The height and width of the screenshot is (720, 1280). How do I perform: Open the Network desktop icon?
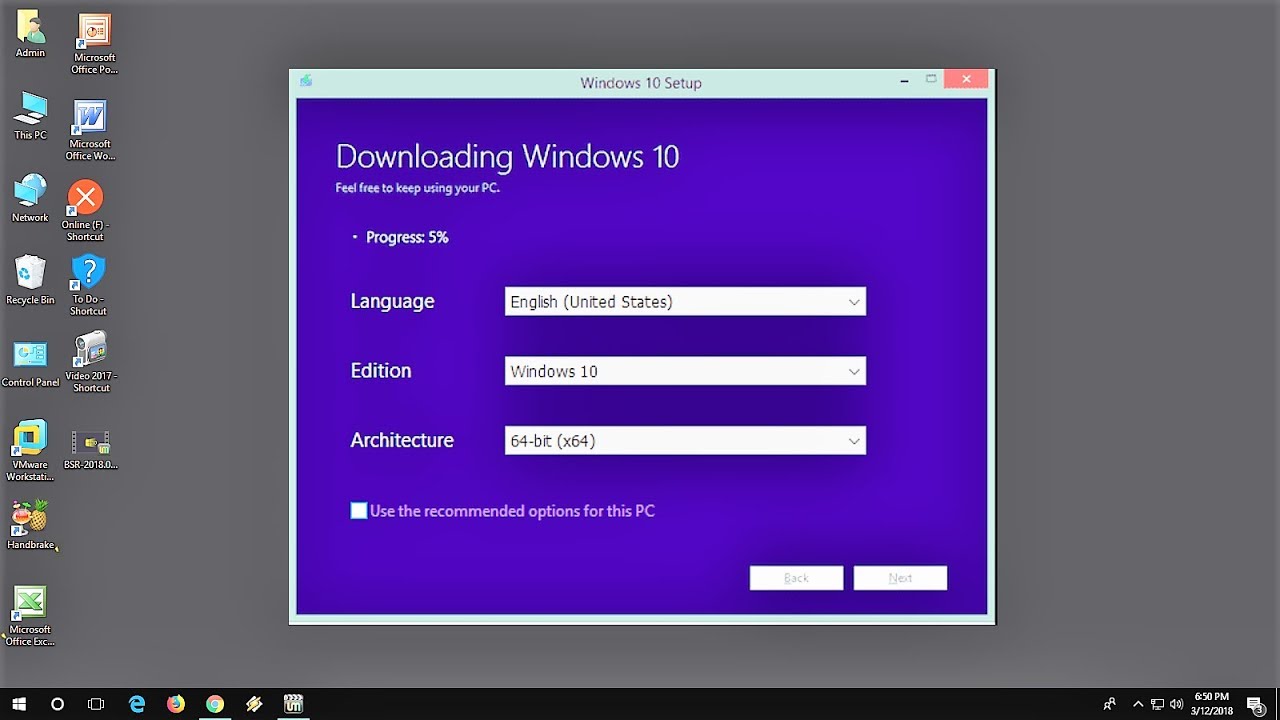[30, 197]
